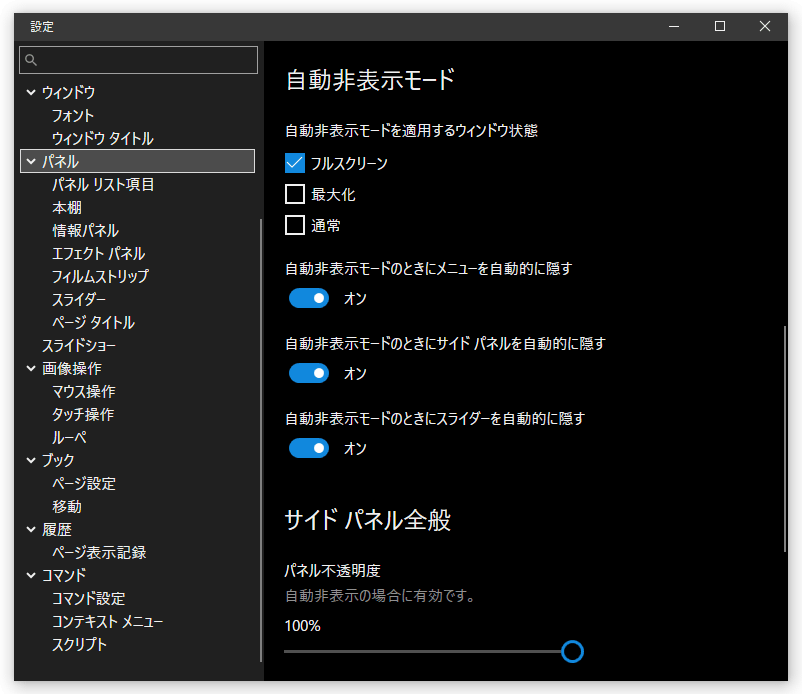Open the ウィンドウ タイトル settings page
802x694 pixels.
click(102, 139)
